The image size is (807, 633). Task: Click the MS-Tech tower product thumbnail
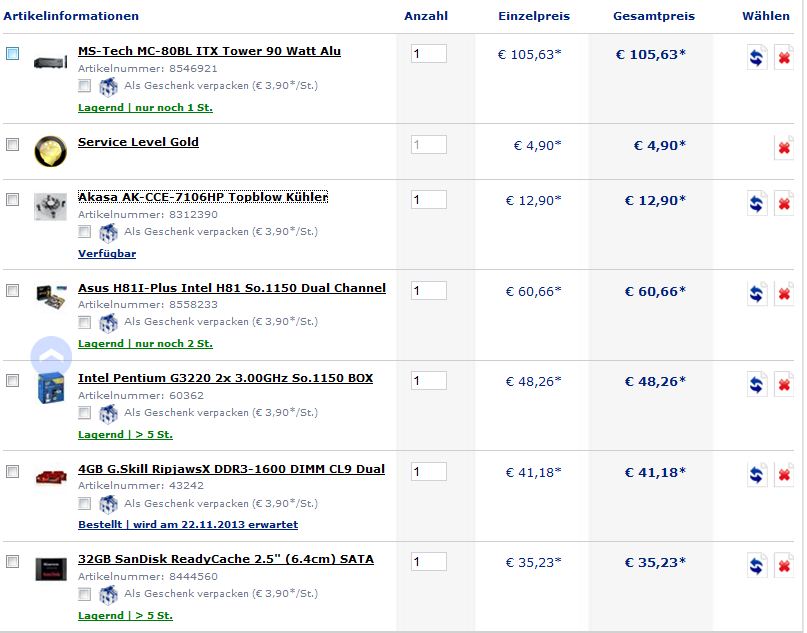pyautogui.click(x=50, y=62)
